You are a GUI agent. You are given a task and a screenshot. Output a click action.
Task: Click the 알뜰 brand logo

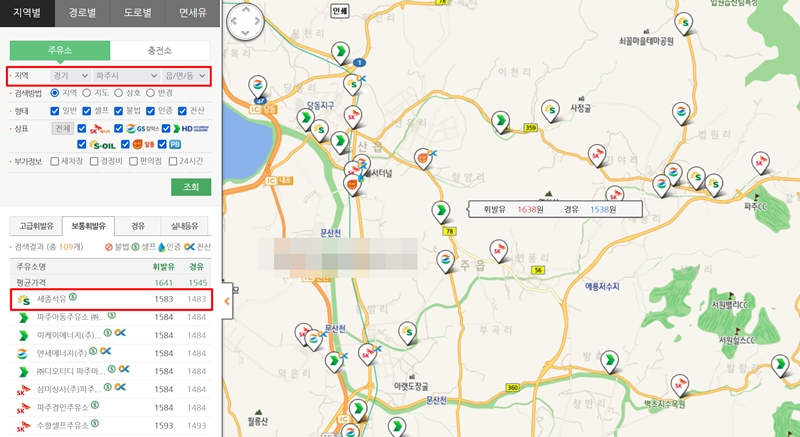pos(144,145)
